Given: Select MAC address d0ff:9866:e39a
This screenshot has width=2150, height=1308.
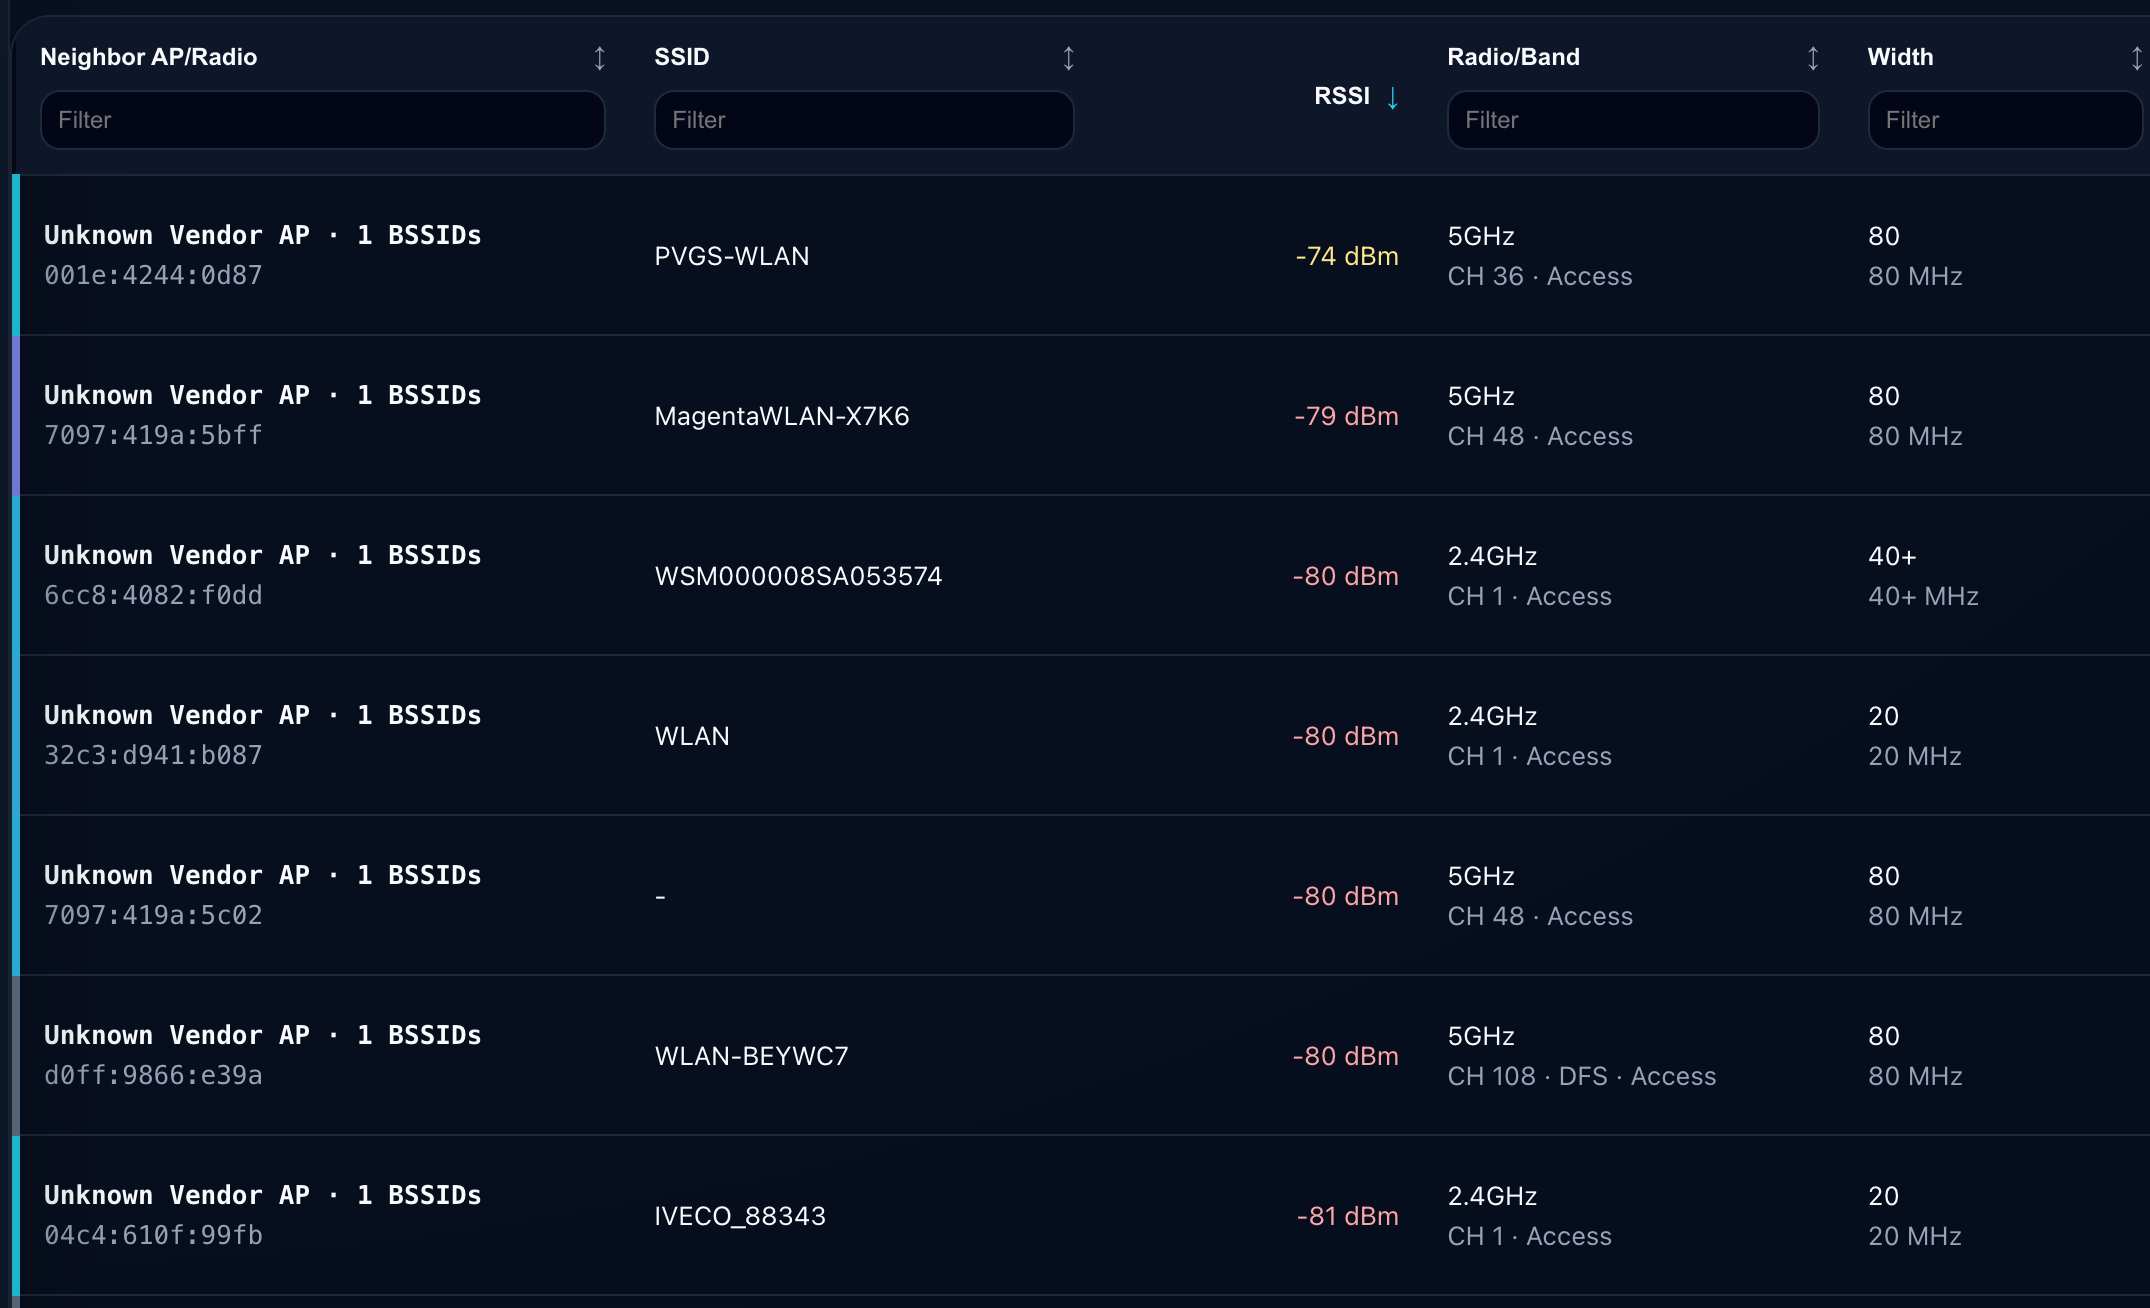Looking at the screenshot, I should tap(153, 1075).
